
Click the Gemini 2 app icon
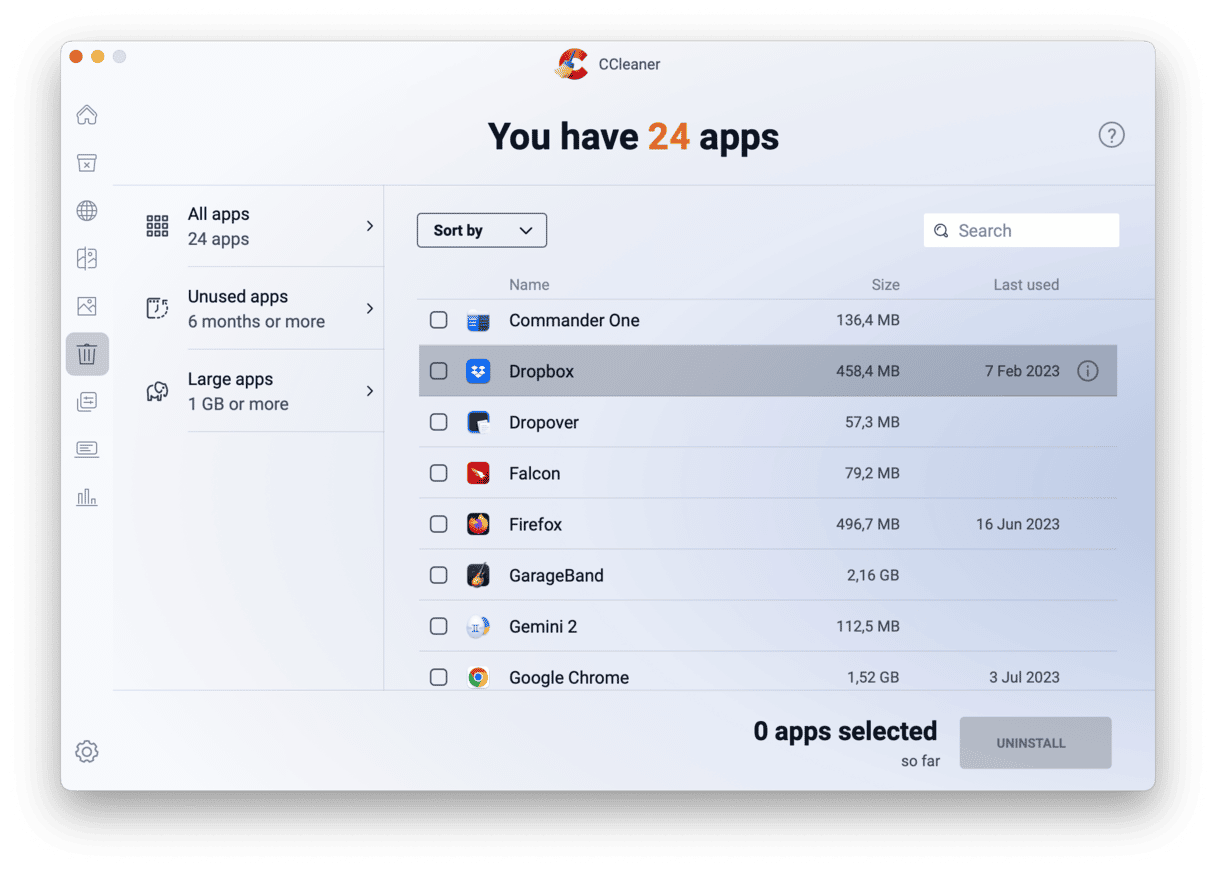(x=478, y=627)
